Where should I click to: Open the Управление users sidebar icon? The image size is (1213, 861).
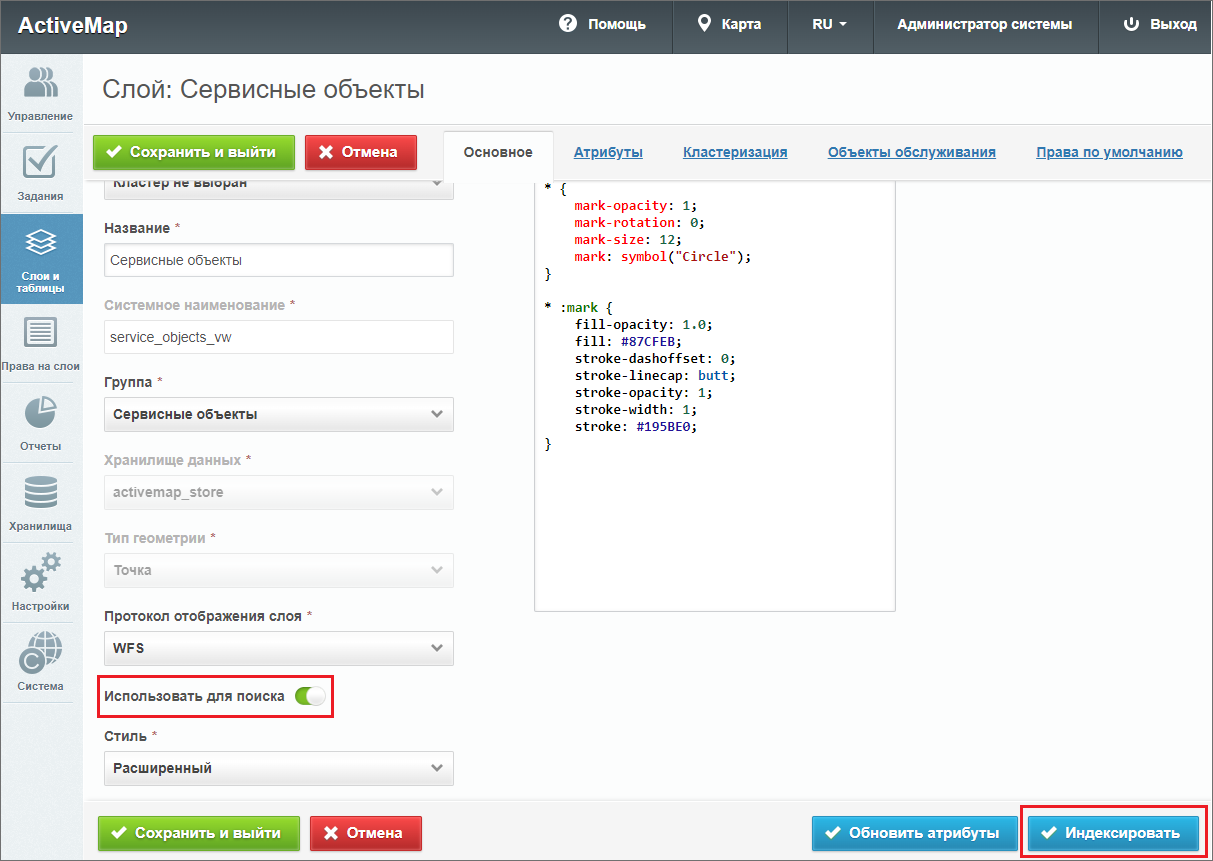point(40,84)
